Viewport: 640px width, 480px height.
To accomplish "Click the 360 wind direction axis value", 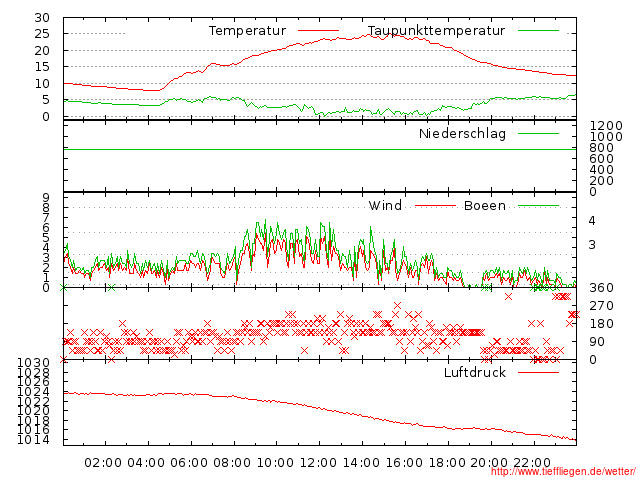I will [x=602, y=288].
